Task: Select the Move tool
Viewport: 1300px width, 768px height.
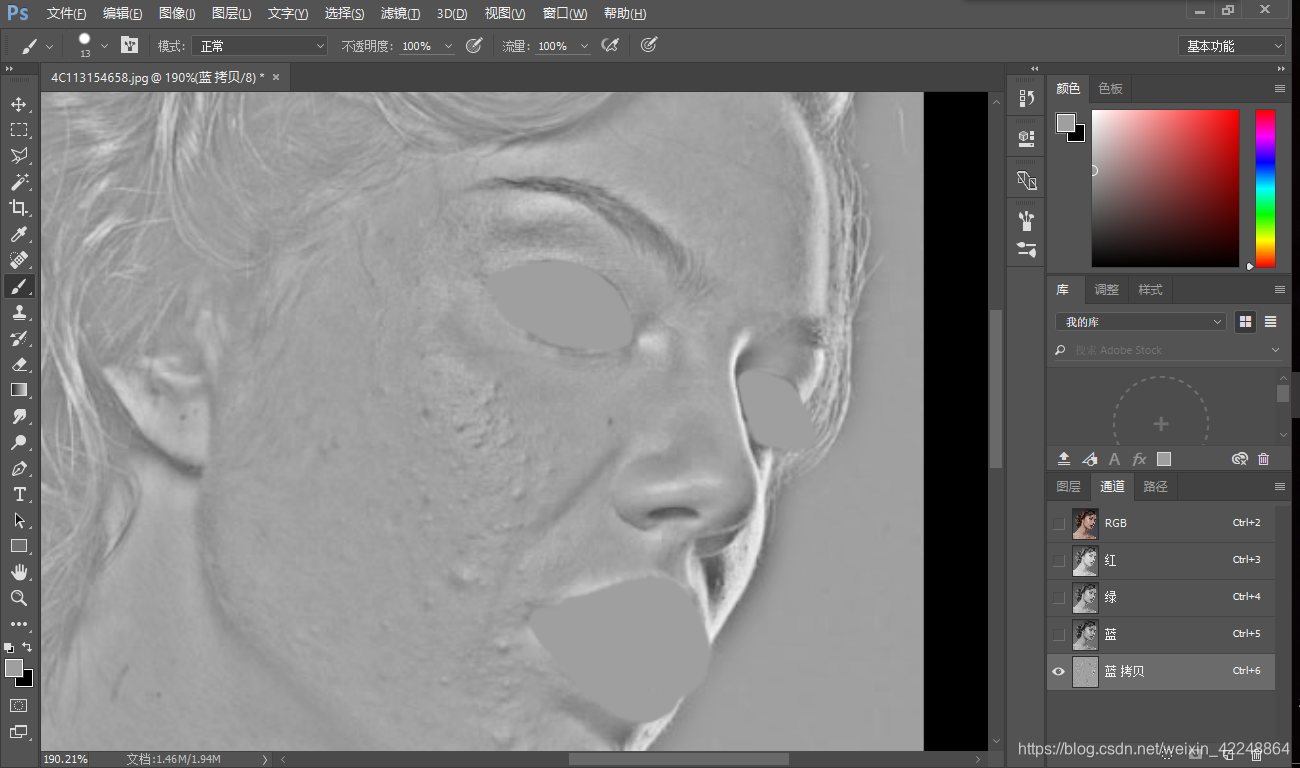Action: tap(19, 104)
